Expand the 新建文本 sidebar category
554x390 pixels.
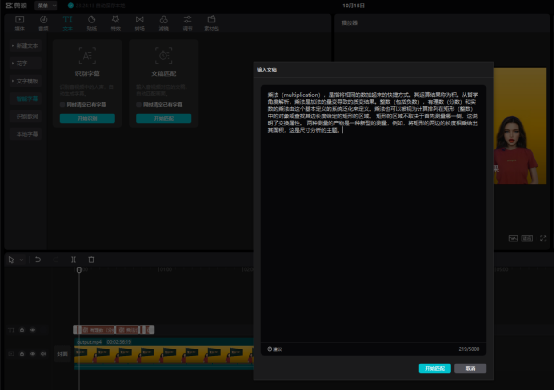point(25,46)
